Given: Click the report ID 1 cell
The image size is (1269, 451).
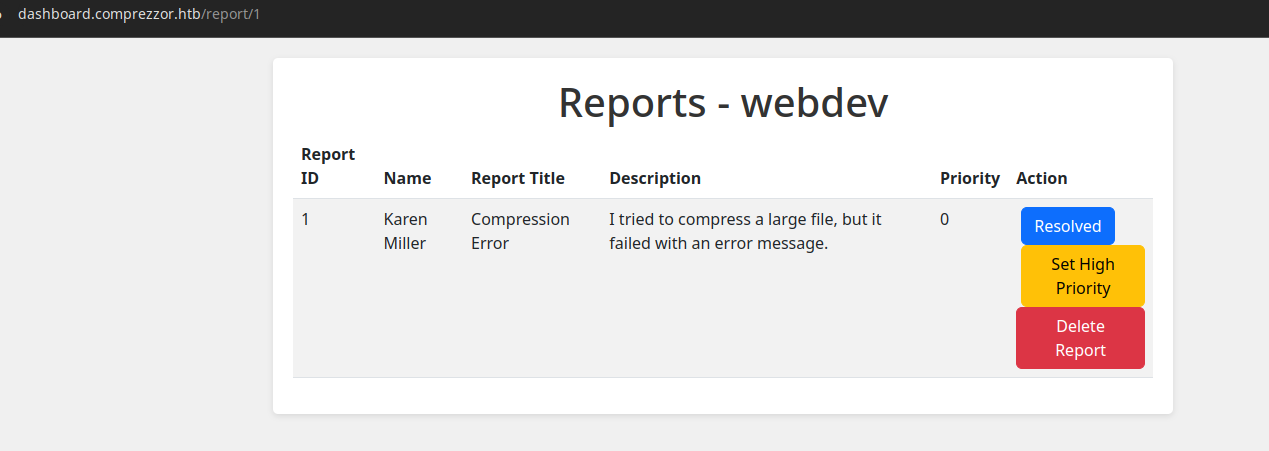Looking at the screenshot, I should point(306,219).
